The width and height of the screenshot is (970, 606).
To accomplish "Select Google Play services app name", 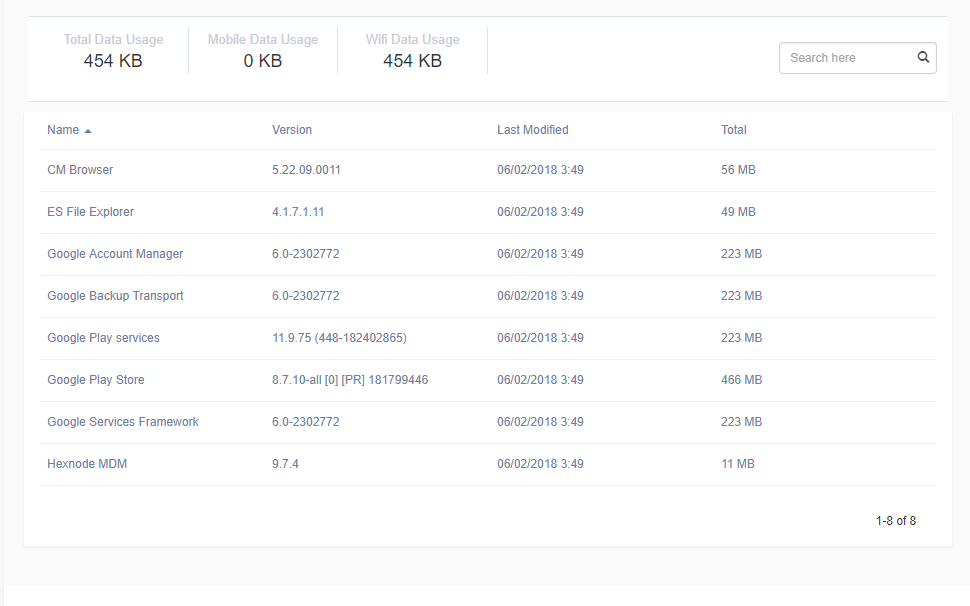I will [103, 338].
